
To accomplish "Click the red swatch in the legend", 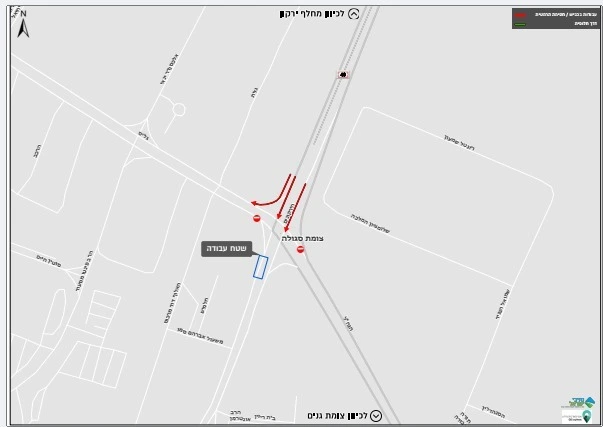I will [520, 15].
